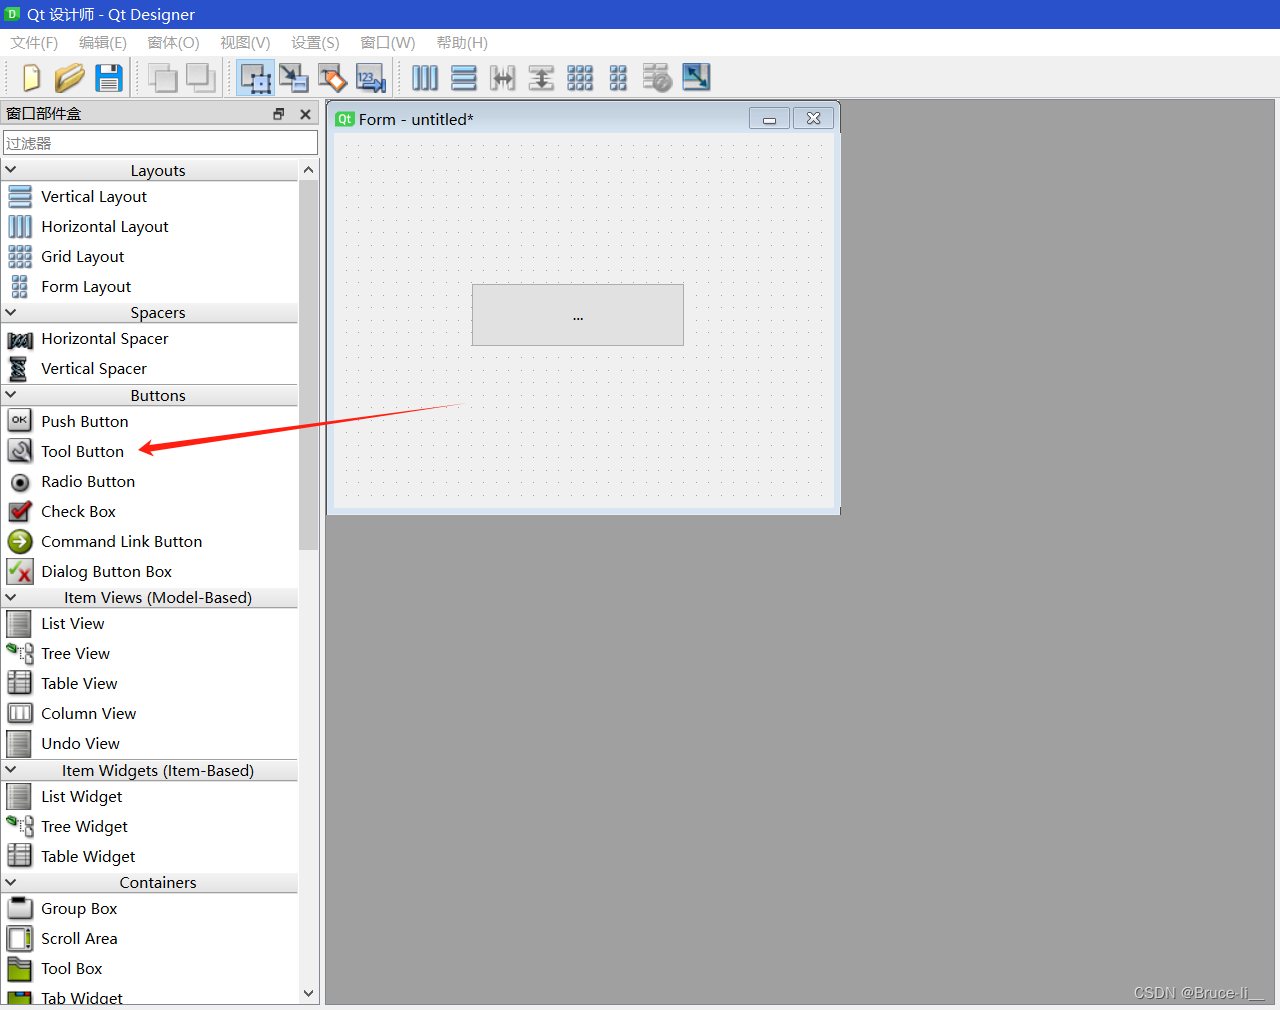
Task: Apply Lay Out Vertically to the form
Action: [x=463, y=78]
